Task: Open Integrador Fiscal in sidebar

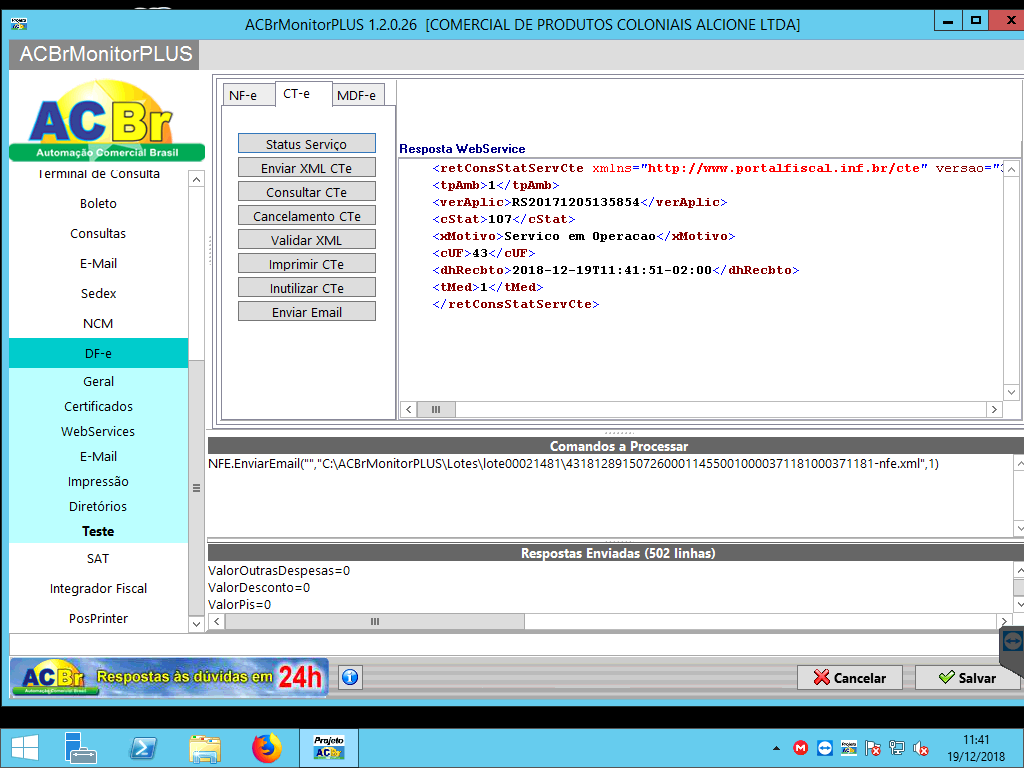Action: tap(99, 588)
